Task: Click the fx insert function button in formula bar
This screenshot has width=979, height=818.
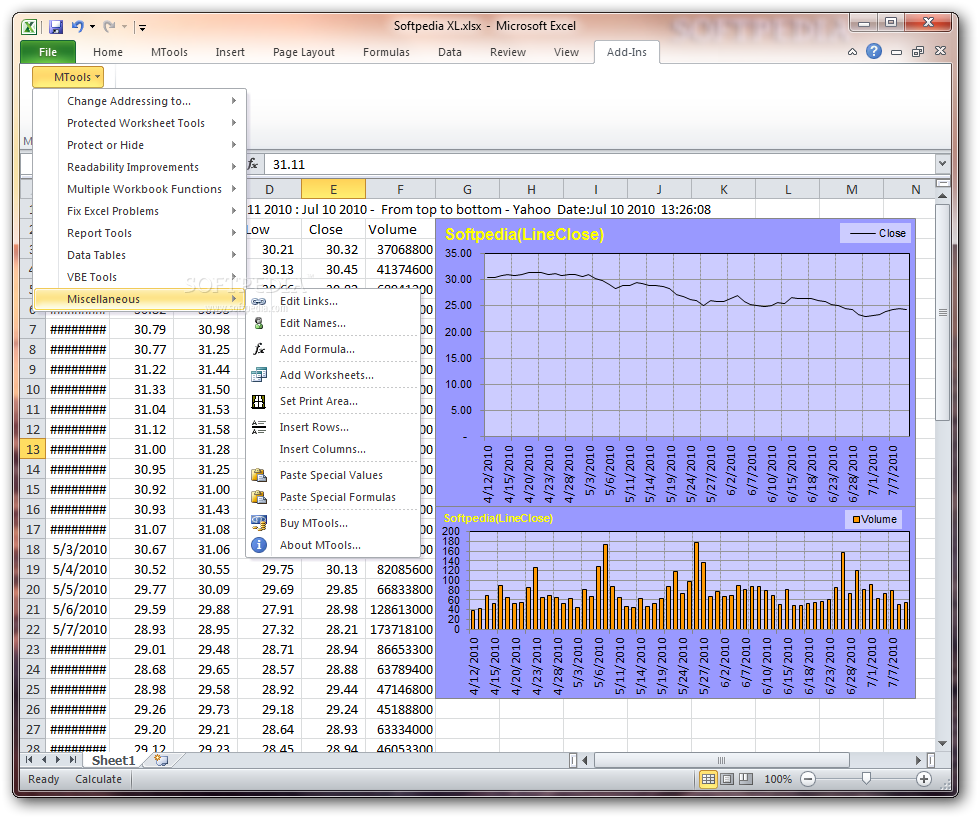Action: [x=253, y=164]
